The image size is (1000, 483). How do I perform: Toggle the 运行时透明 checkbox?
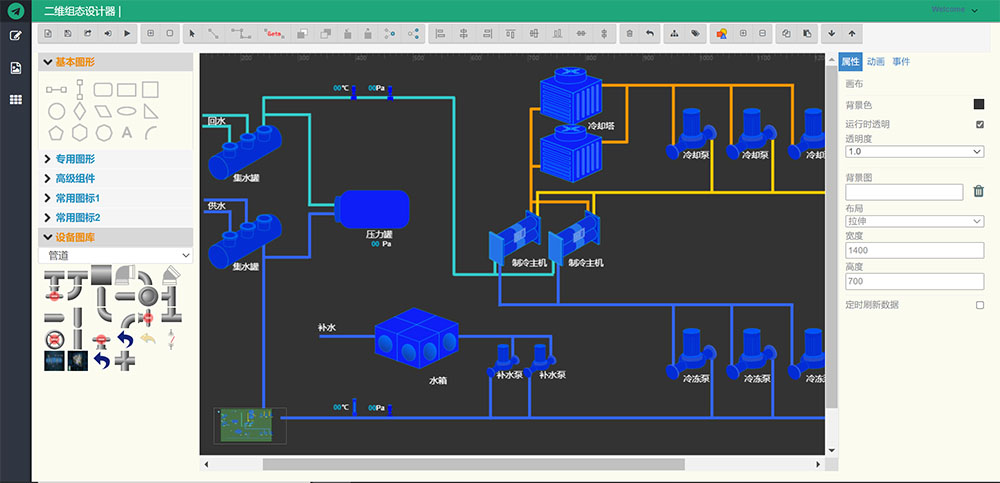pos(980,124)
